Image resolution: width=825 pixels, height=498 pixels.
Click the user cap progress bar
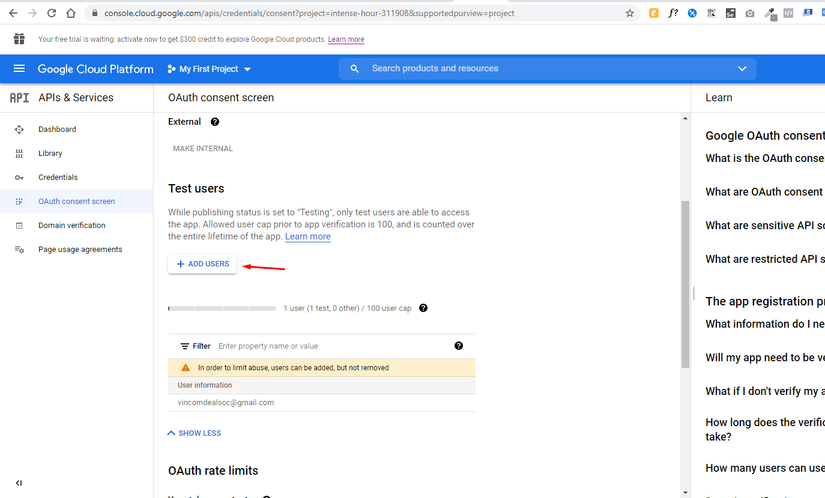[x=222, y=308]
